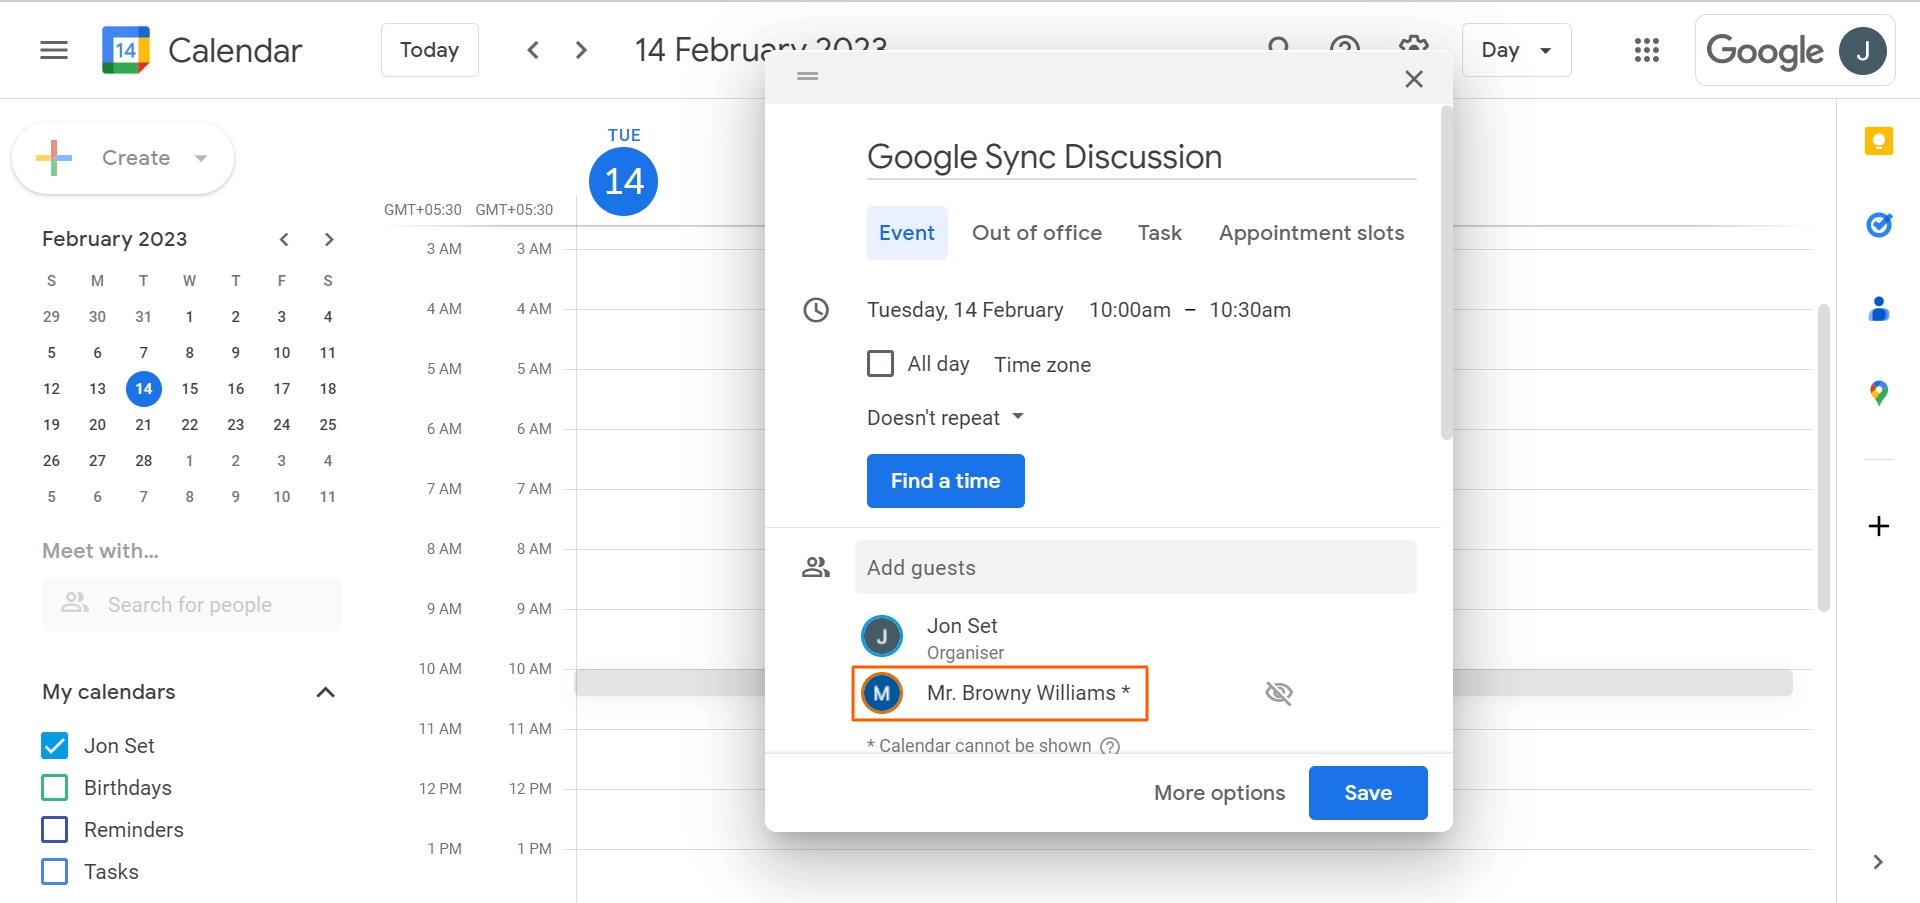The image size is (1920, 903).
Task: Click Jon Set organiser avatar
Action: [x=882, y=636]
